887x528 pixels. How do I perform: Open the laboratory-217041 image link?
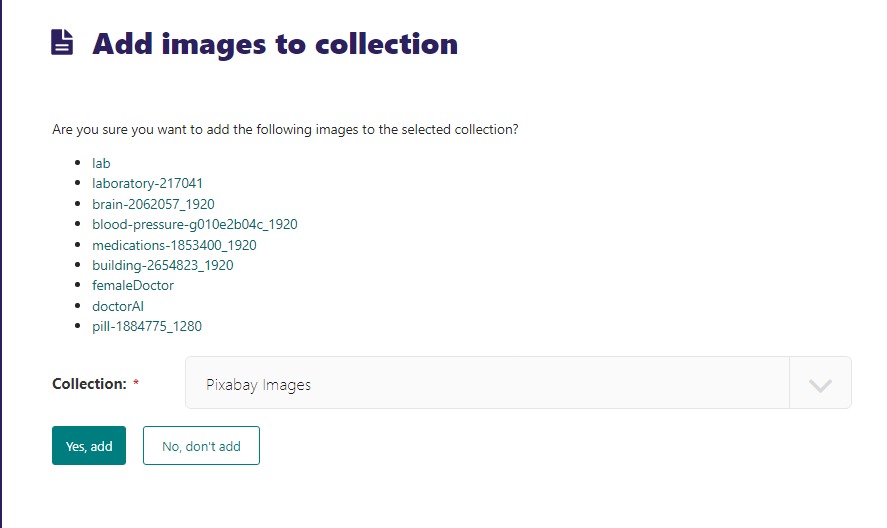pyautogui.click(x=147, y=183)
